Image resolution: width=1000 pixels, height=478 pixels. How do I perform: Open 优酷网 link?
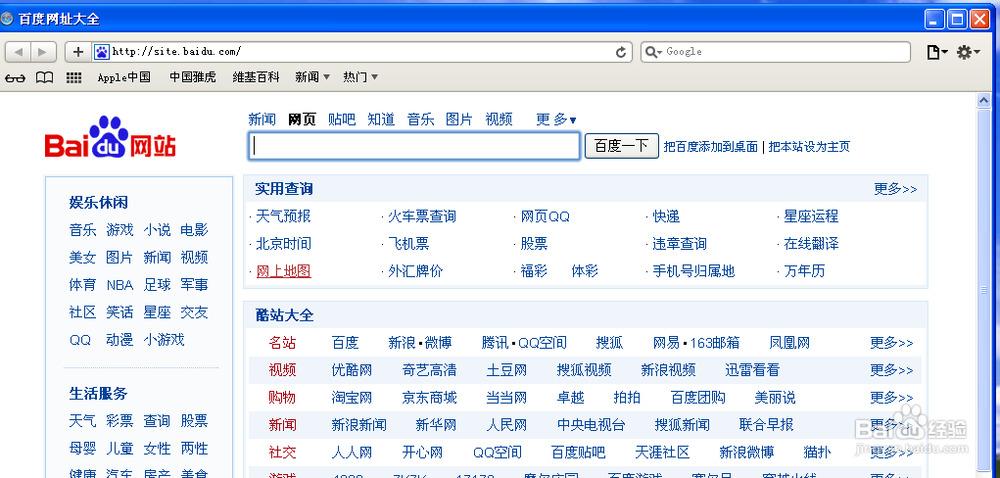point(351,370)
